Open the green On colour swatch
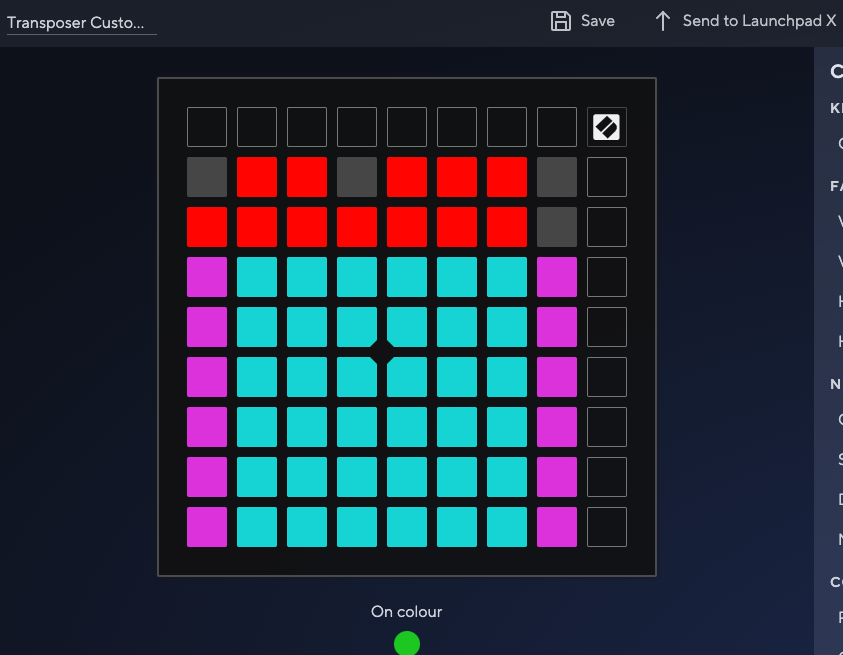This screenshot has height=655, width=843. pyautogui.click(x=406, y=643)
